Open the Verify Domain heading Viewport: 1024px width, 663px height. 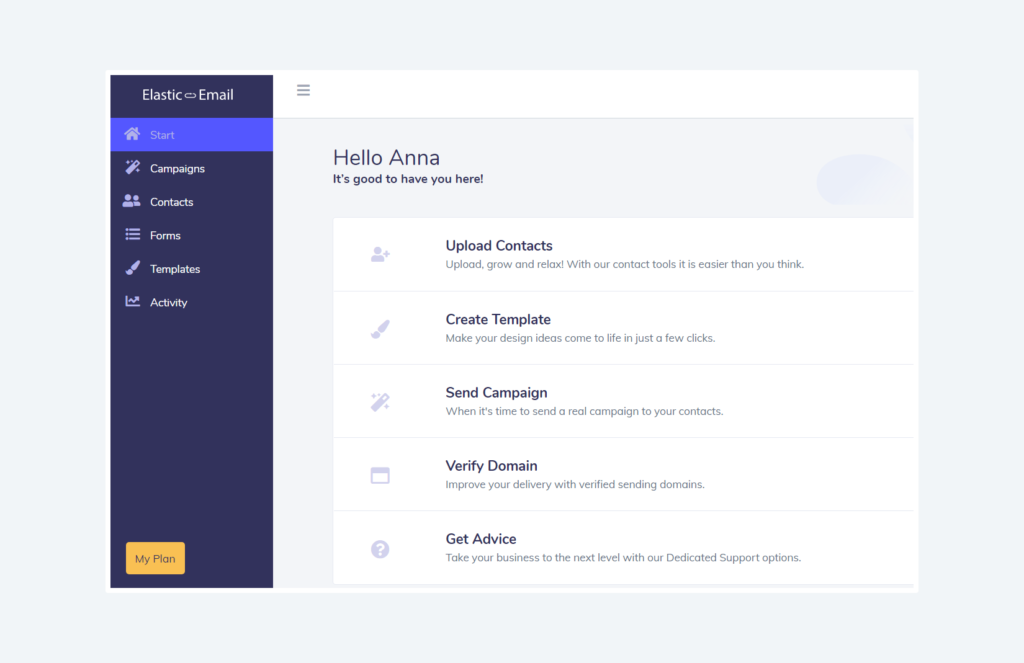click(491, 466)
